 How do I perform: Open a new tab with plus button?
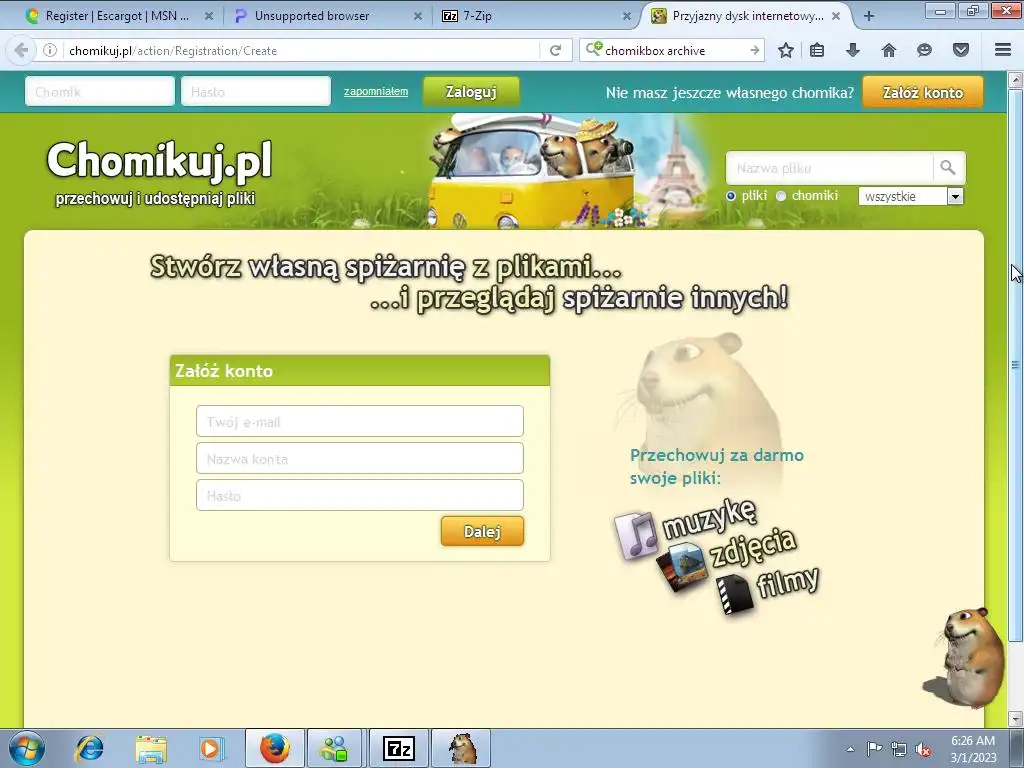pyautogui.click(x=869, y=16)
